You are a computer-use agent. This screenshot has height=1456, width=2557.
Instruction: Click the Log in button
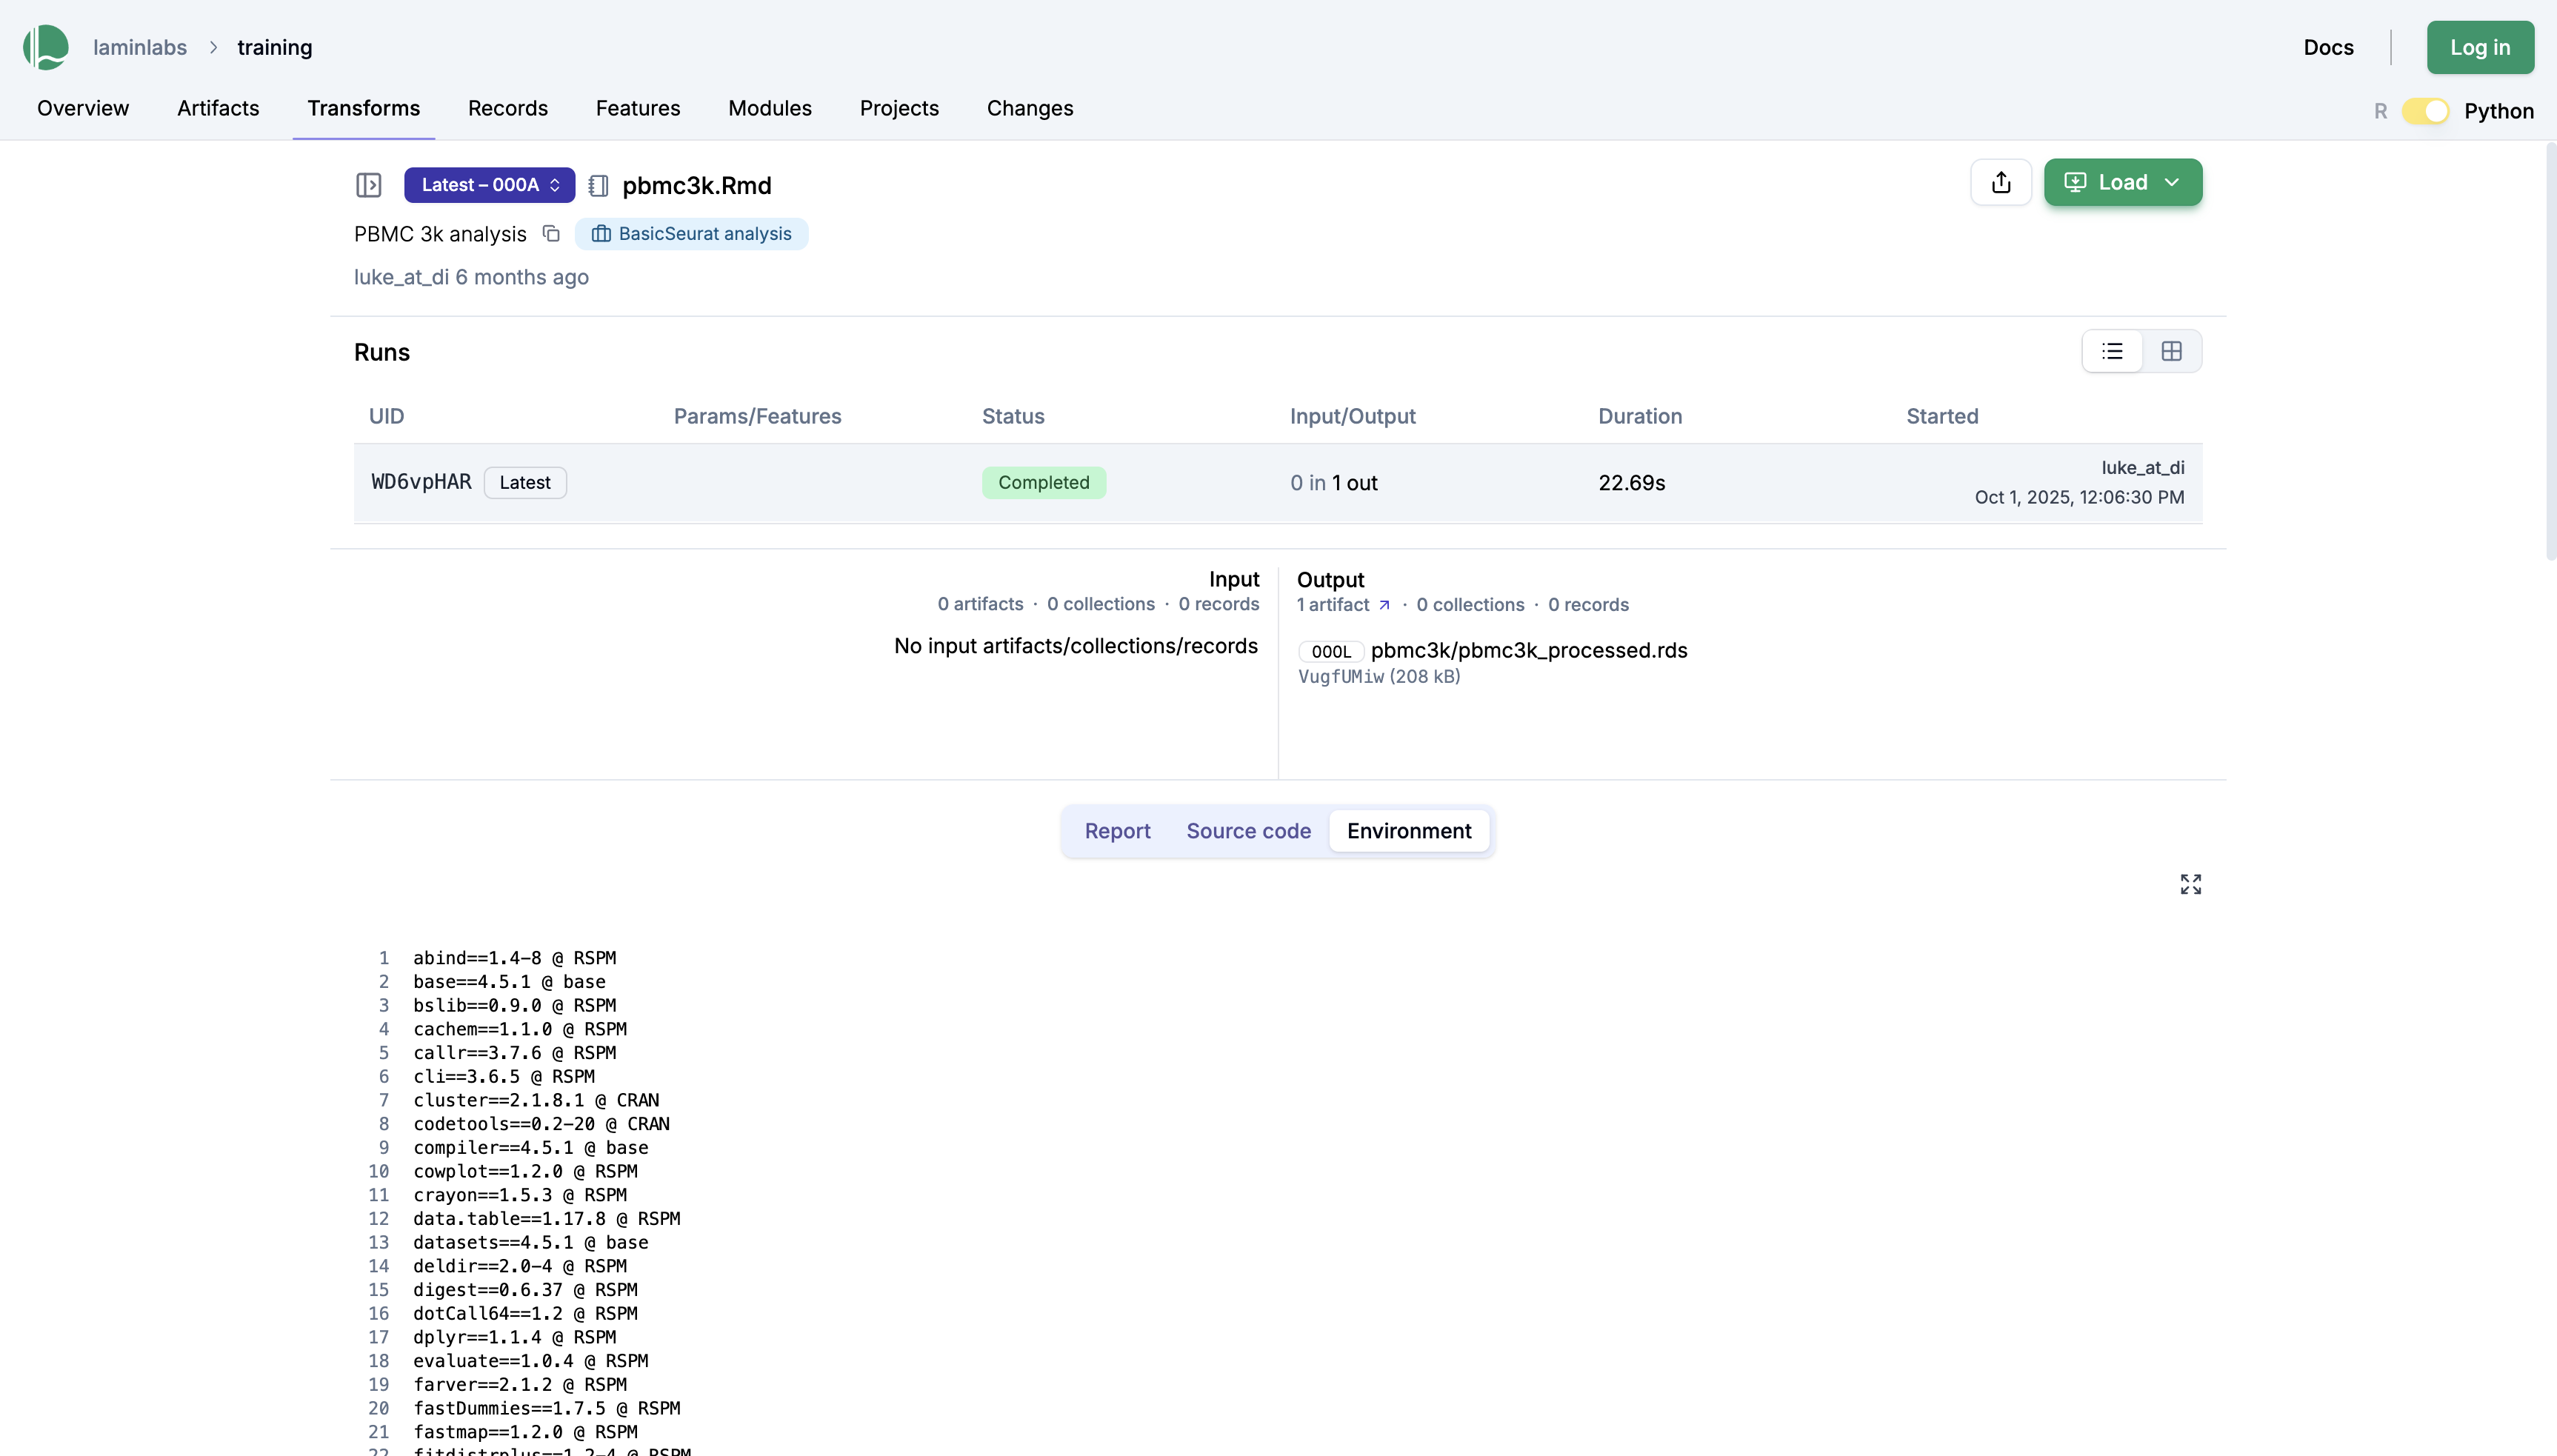point(2479,47)
